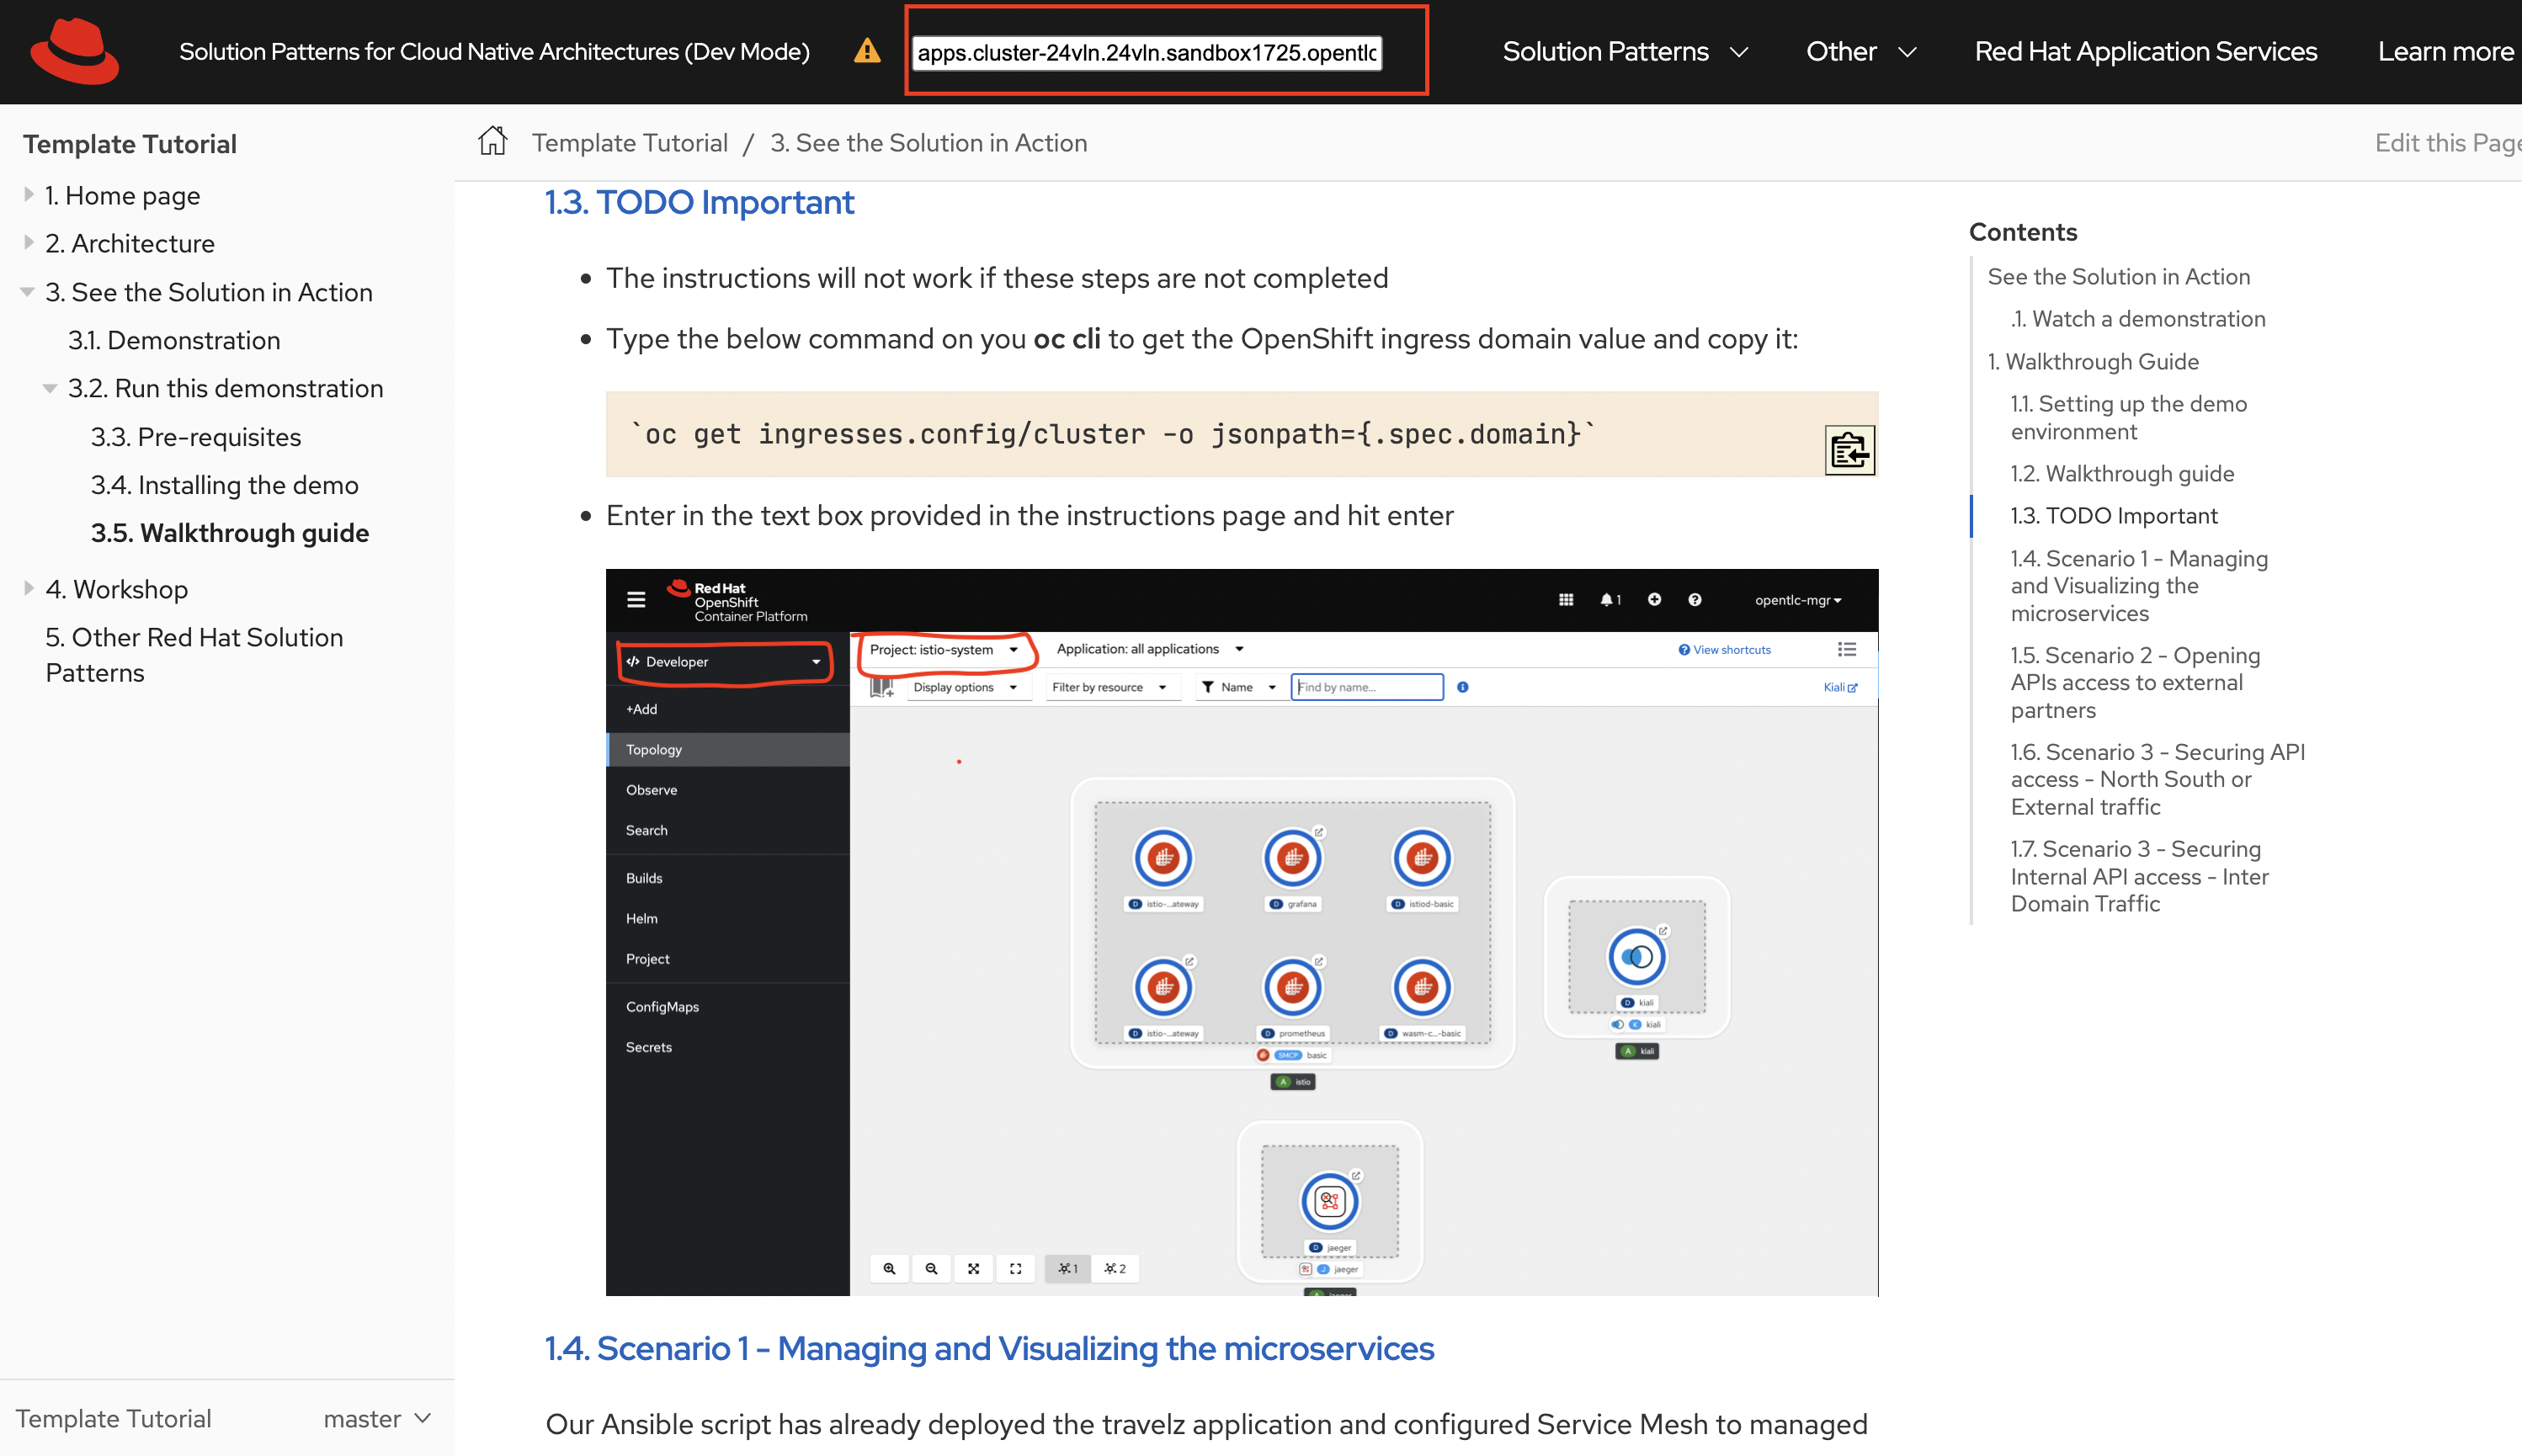Click the 1.3. TODO Important heading
The width and height of the screenshot is (2522, 1456).
point(699,203)
